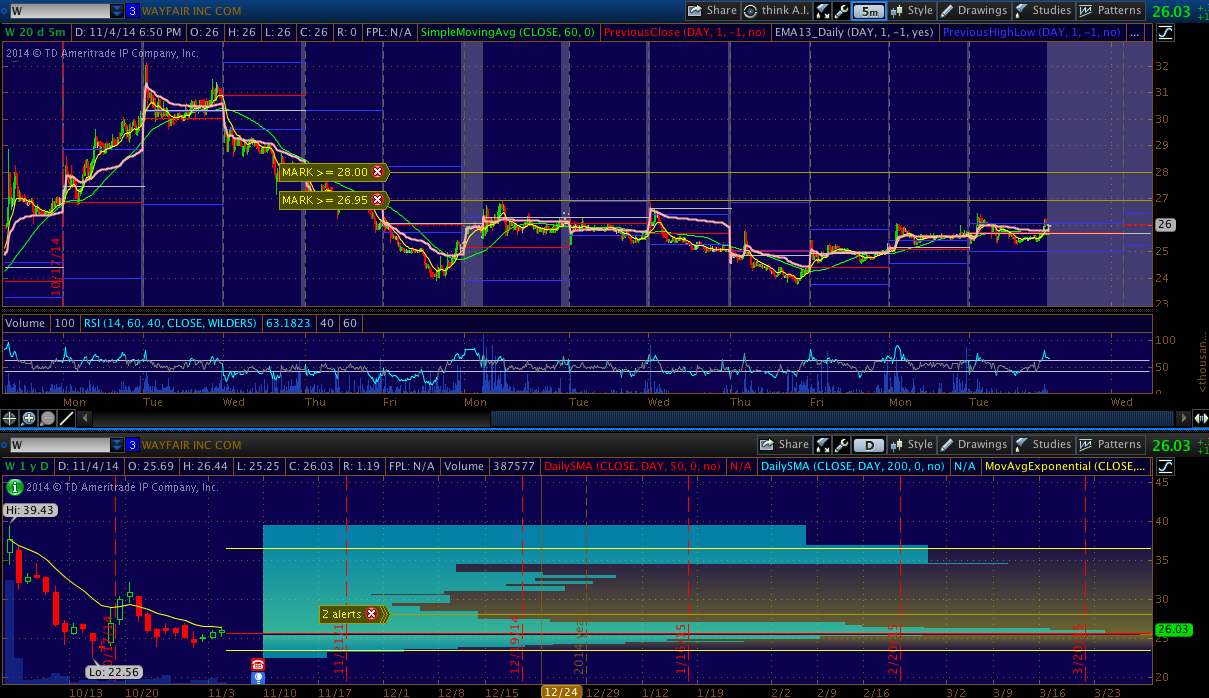Remove the MARK >= 28.00 alert

pyautogui.click(x=377, y=172)
